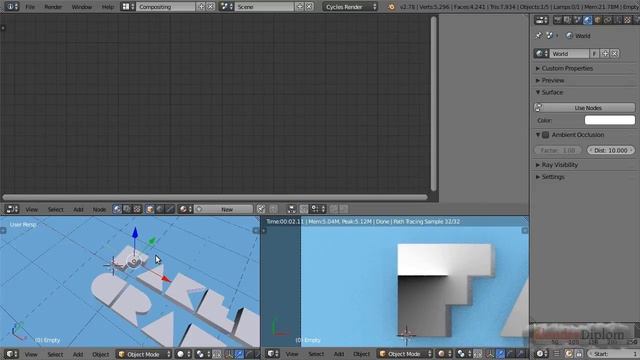Open the node editor Select menu
The width and height of the screenshot is (640, 360).
(x=56, y=209)
